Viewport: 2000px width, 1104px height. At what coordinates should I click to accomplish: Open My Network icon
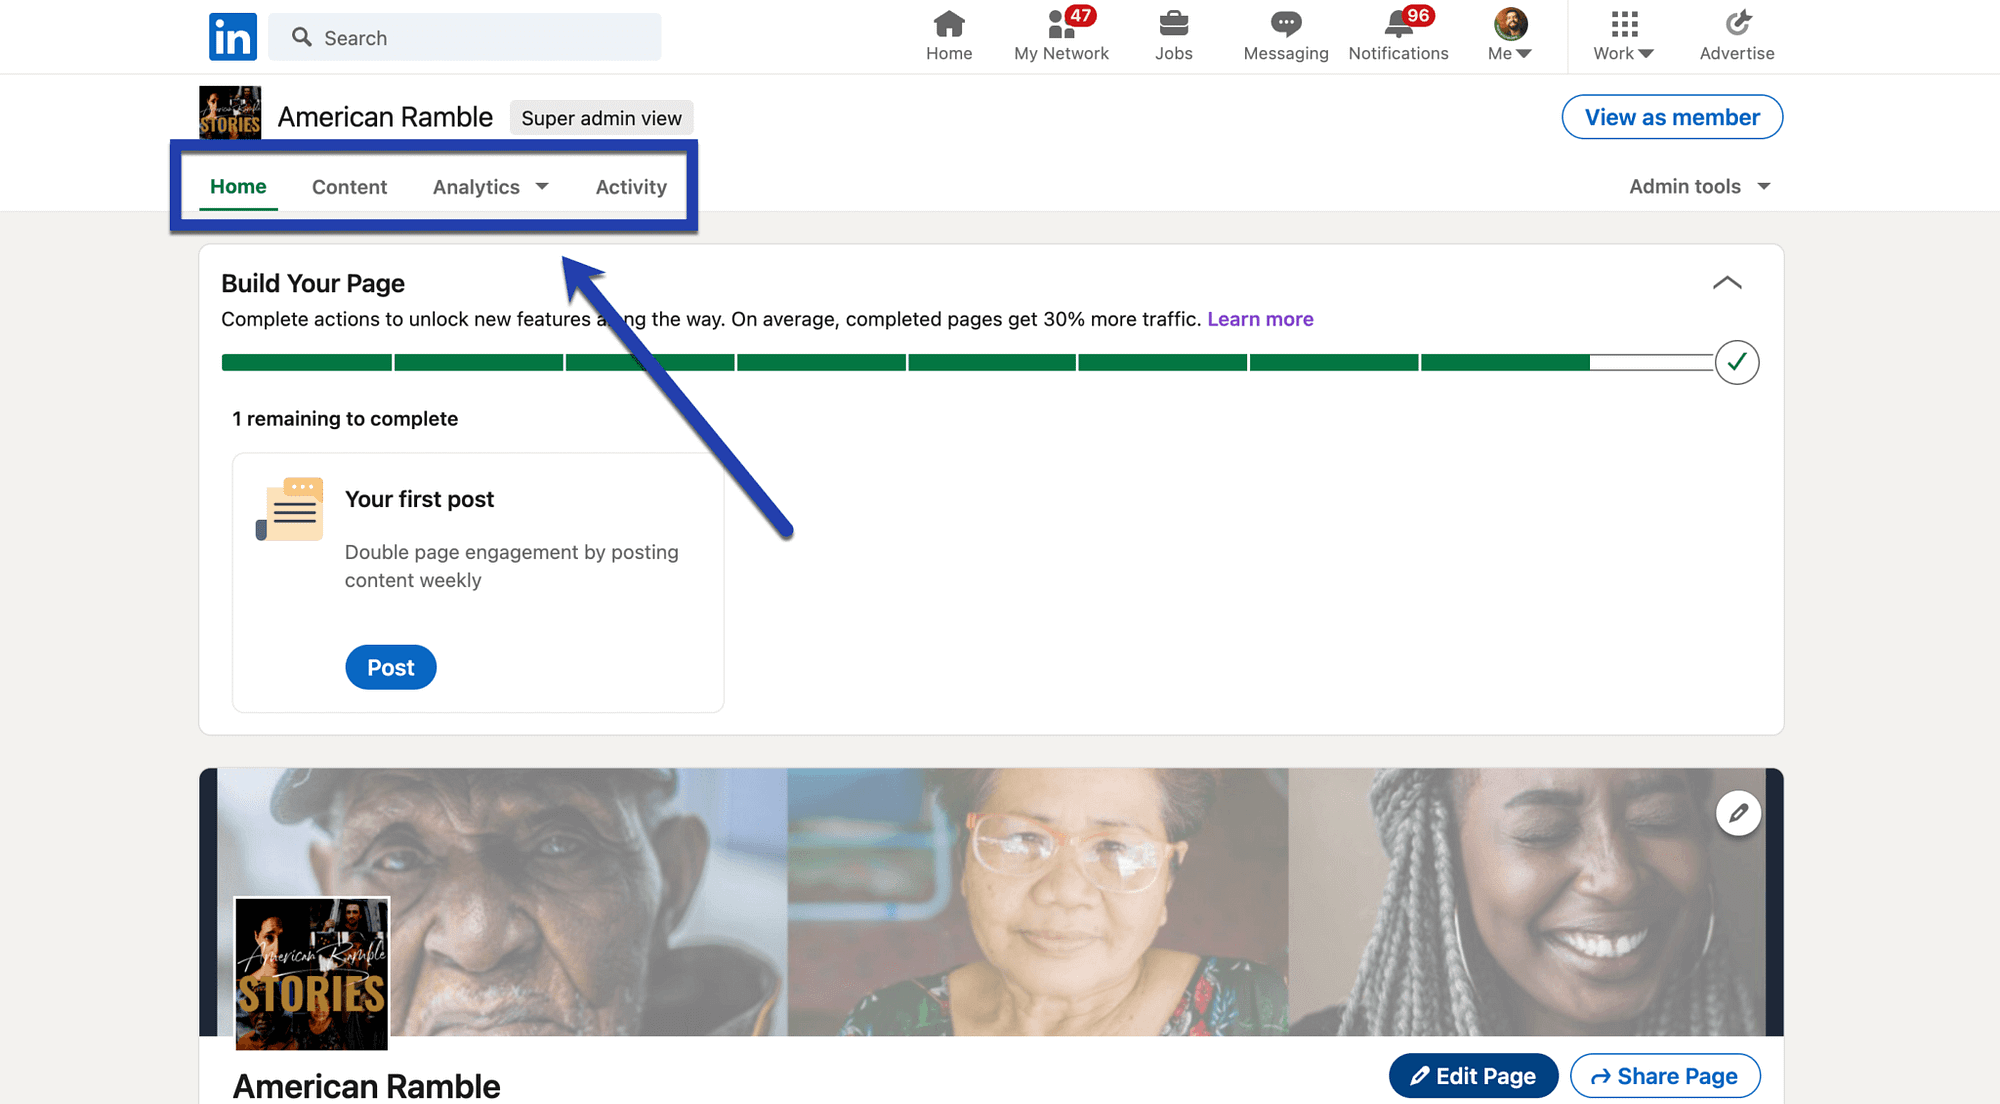coord(1059,25)
